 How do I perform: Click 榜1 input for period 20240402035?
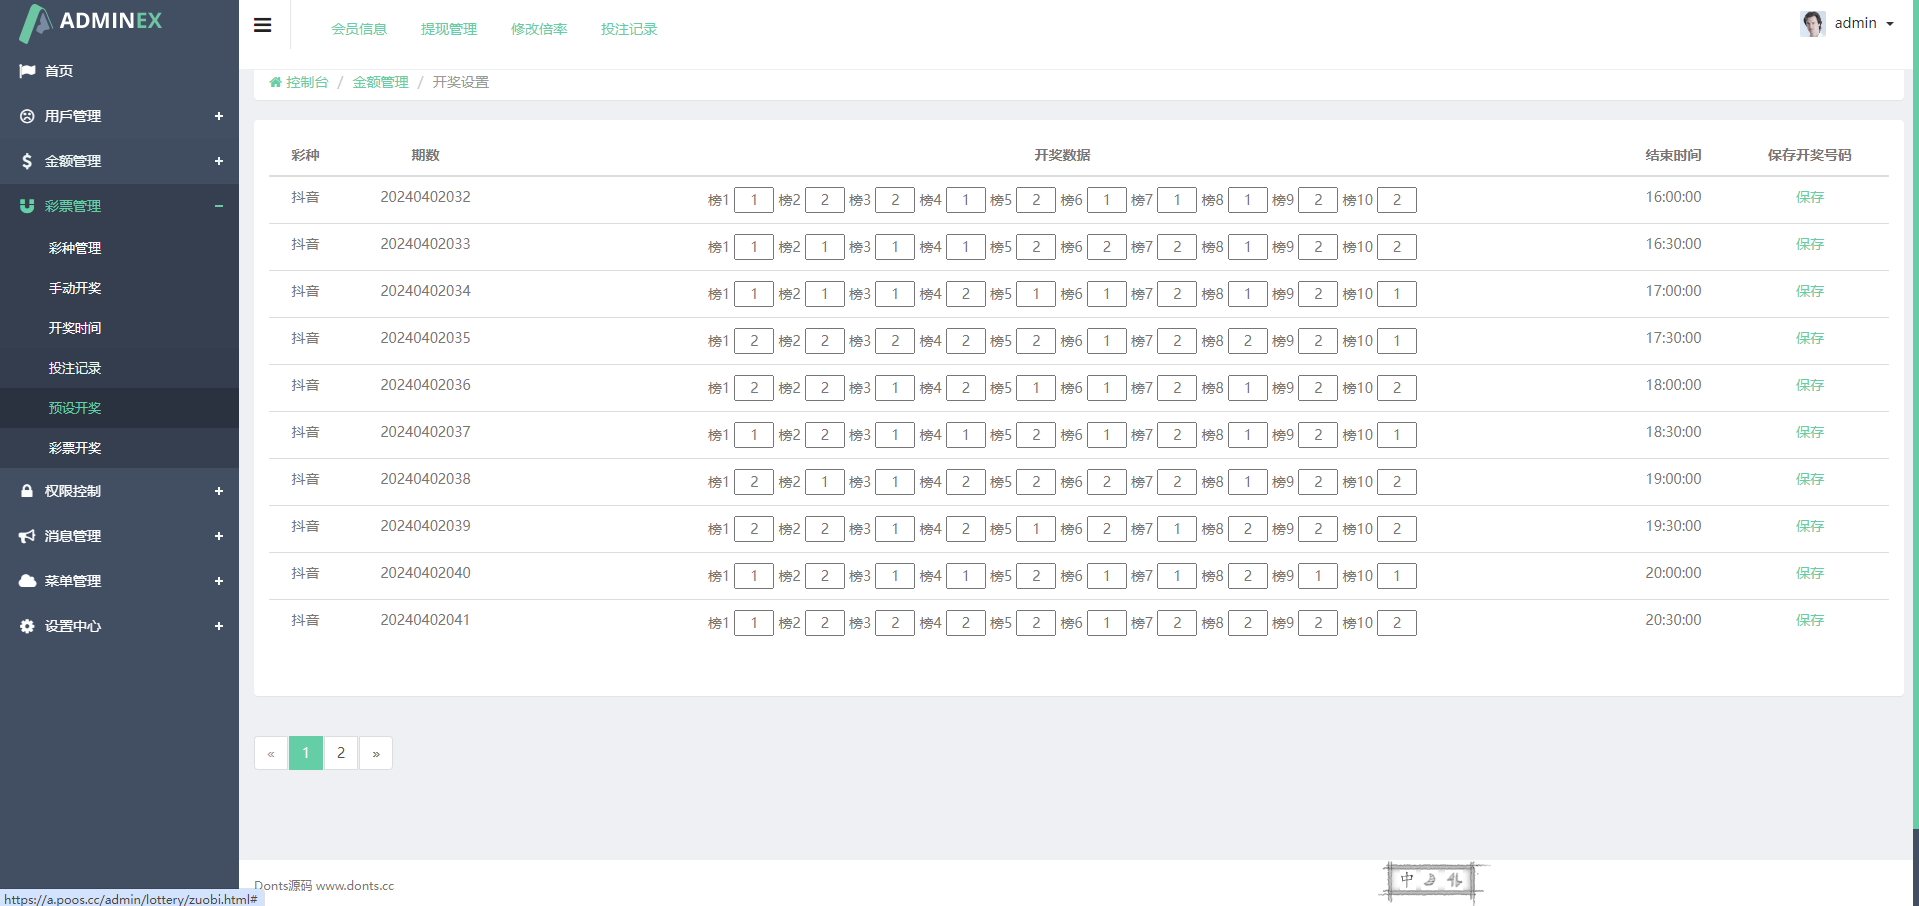[x=754, y=341]
